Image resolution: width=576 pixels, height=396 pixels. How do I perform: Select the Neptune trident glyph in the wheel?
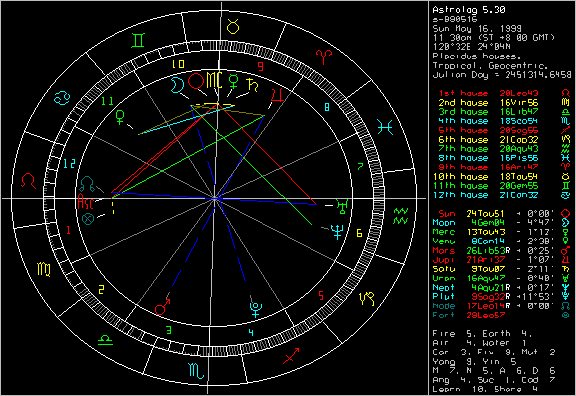(337, 231)
